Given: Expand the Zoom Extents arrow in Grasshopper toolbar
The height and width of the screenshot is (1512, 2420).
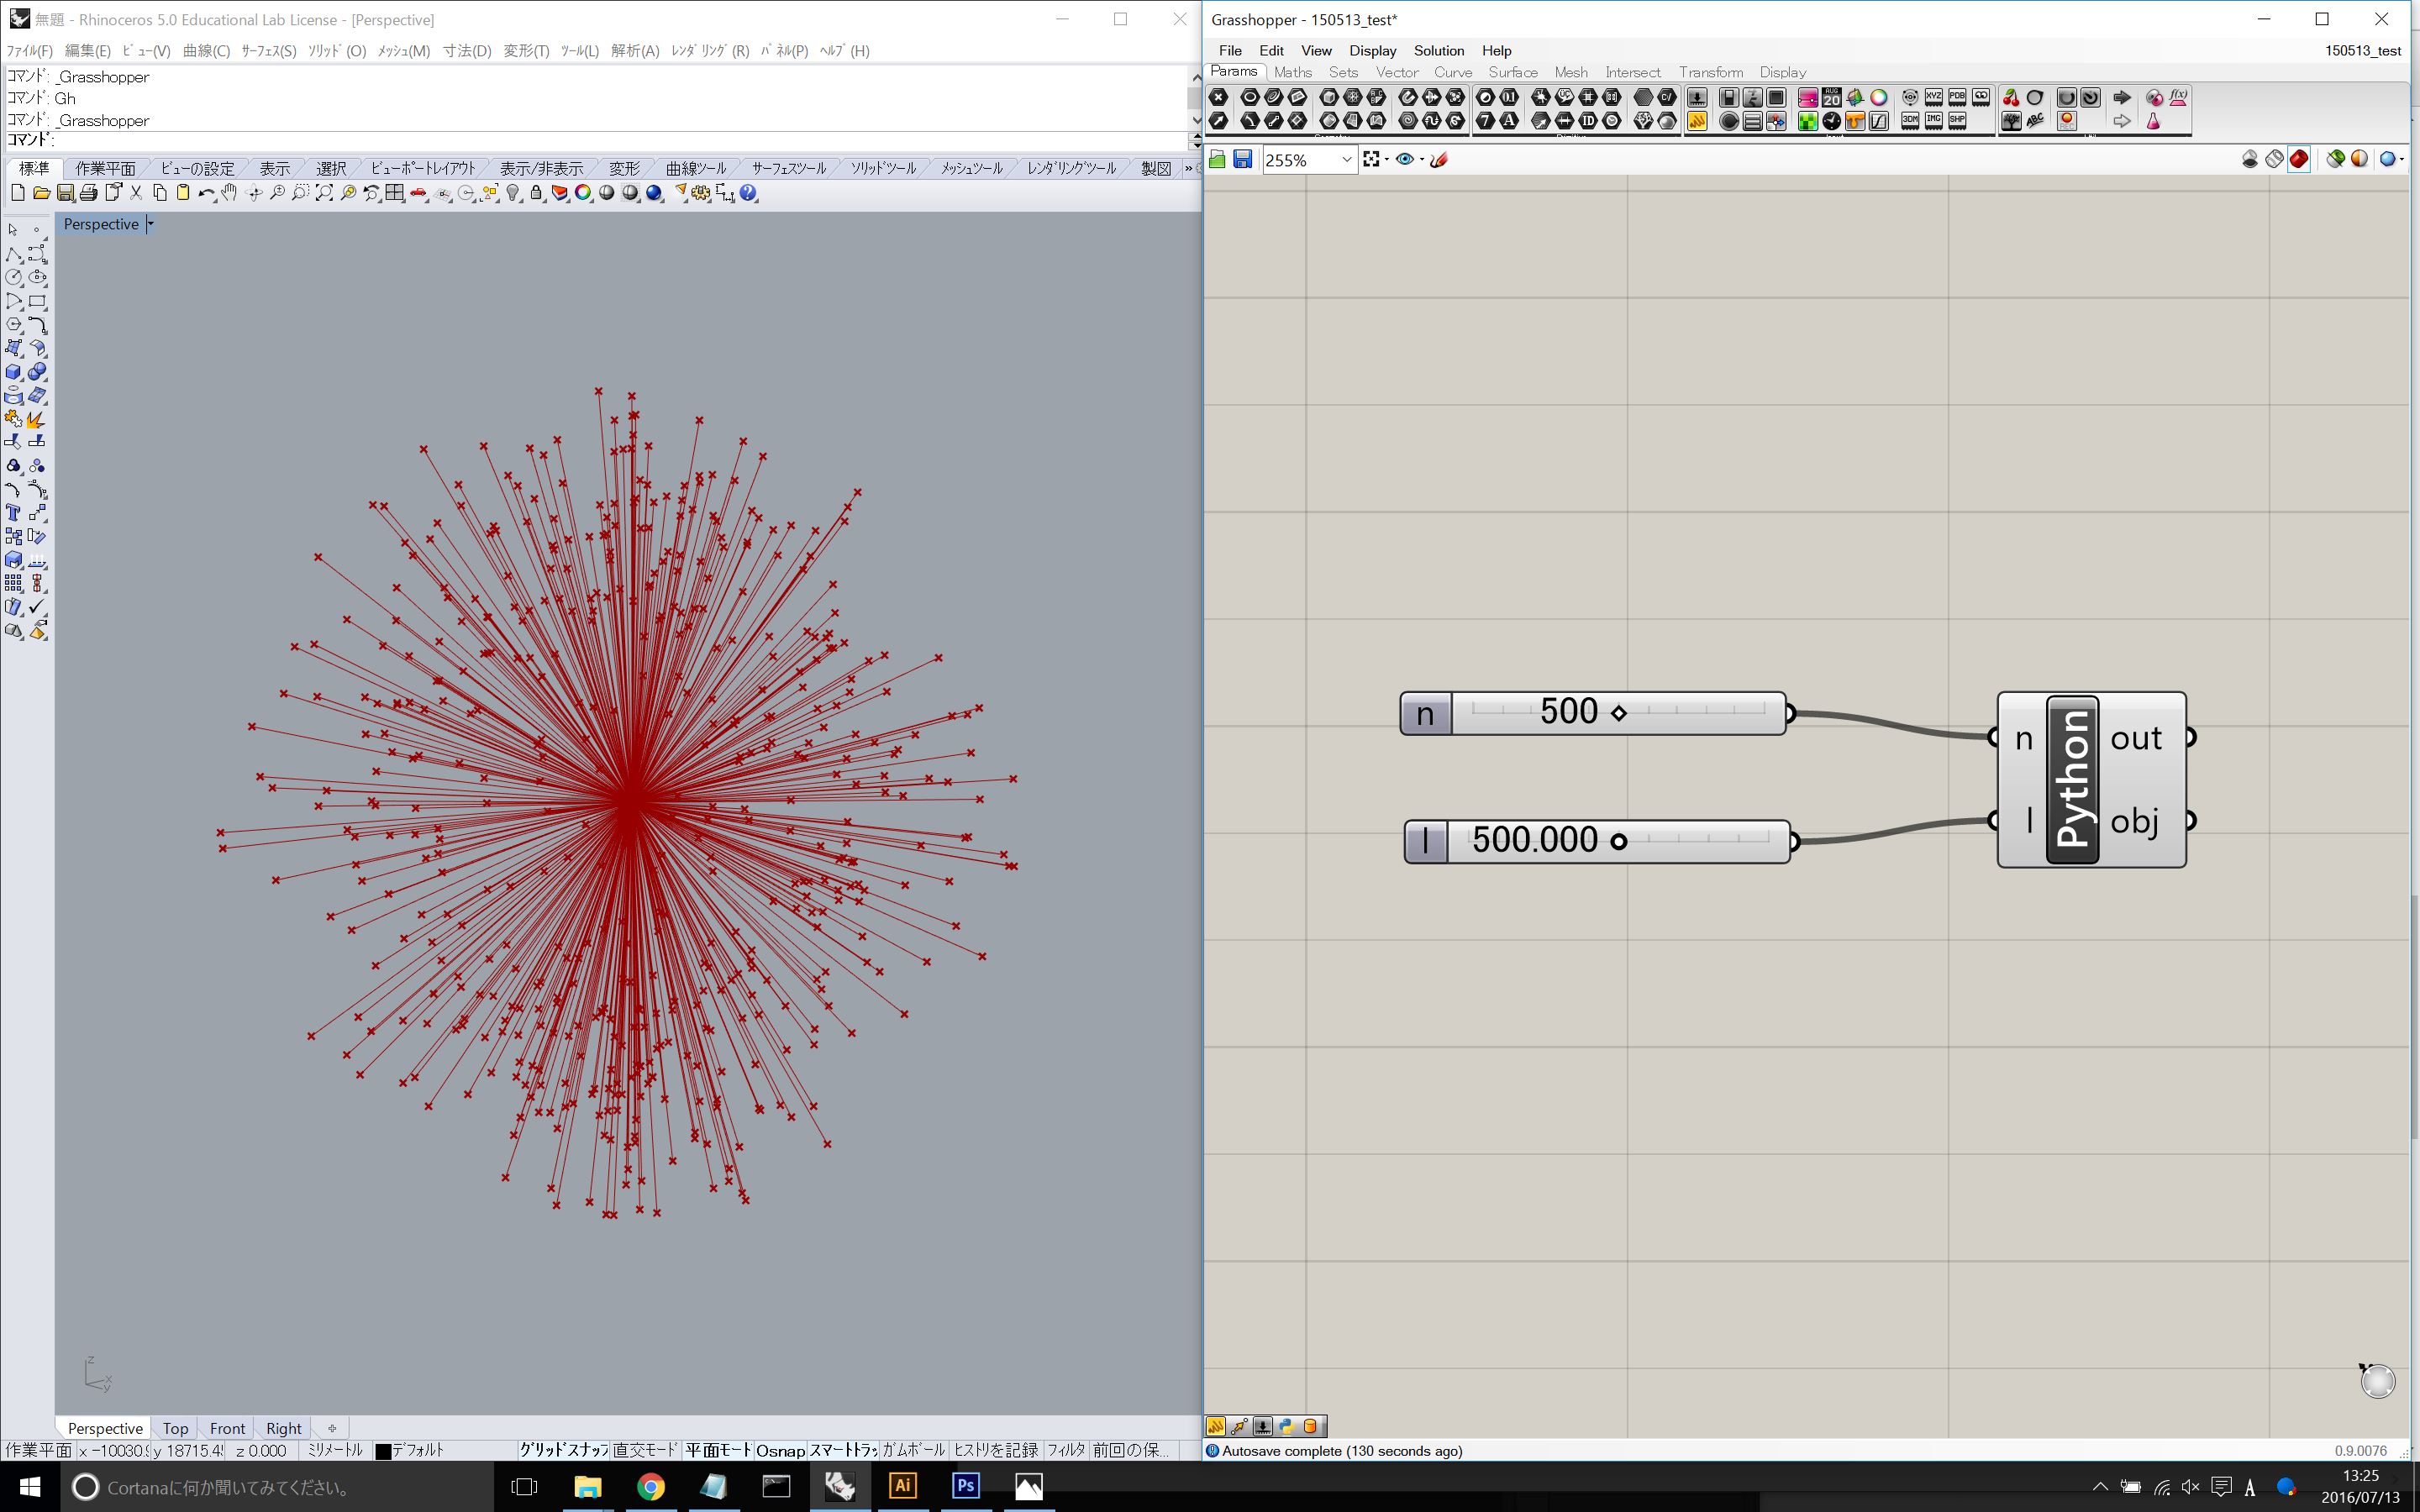Looking at the screenshot, I should click(1386, 160).
